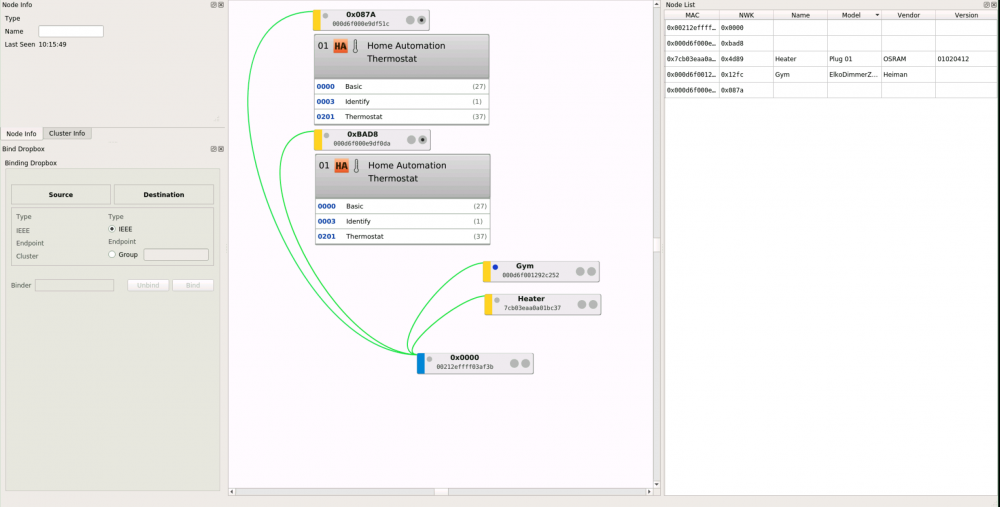1000x507 pixels.
Task: Select the Group destination type radio button
Action: (x=112, y=254)
